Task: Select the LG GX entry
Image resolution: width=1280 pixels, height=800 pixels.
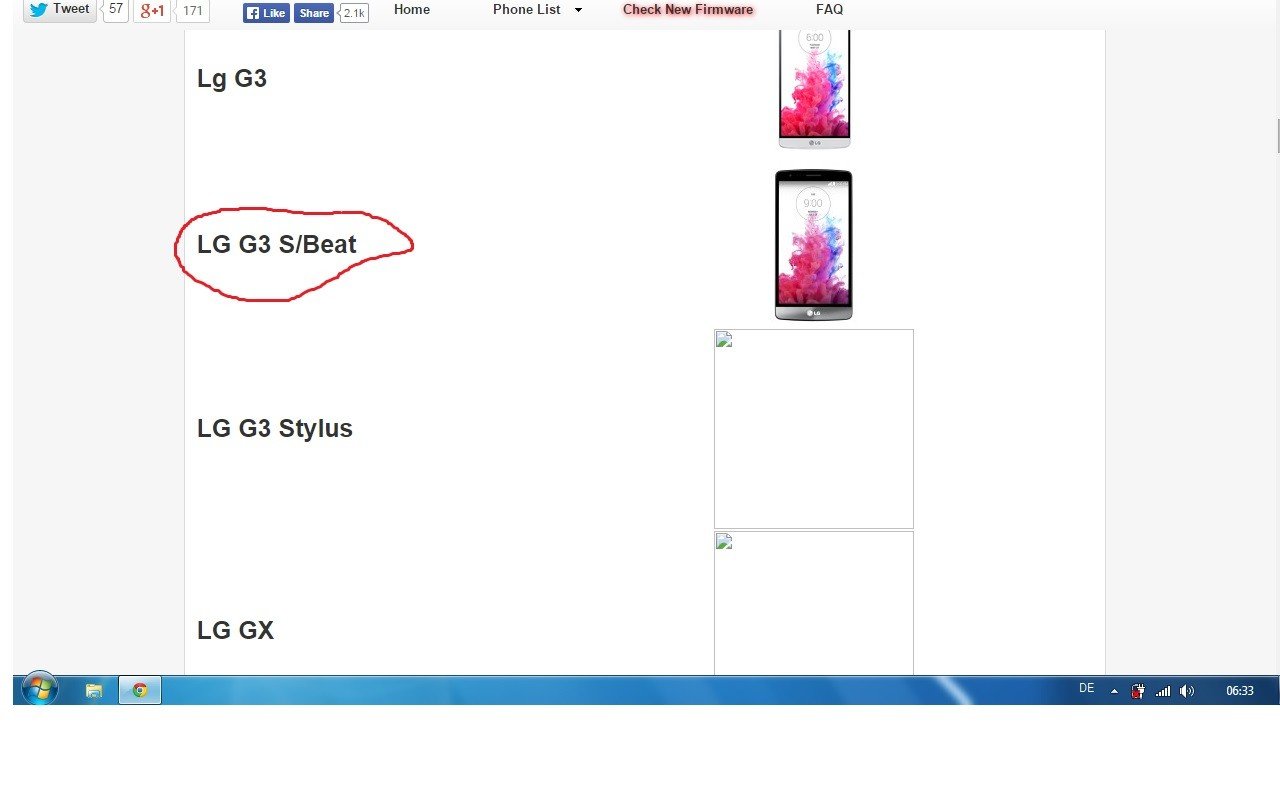Action: (x=235, y=630)
